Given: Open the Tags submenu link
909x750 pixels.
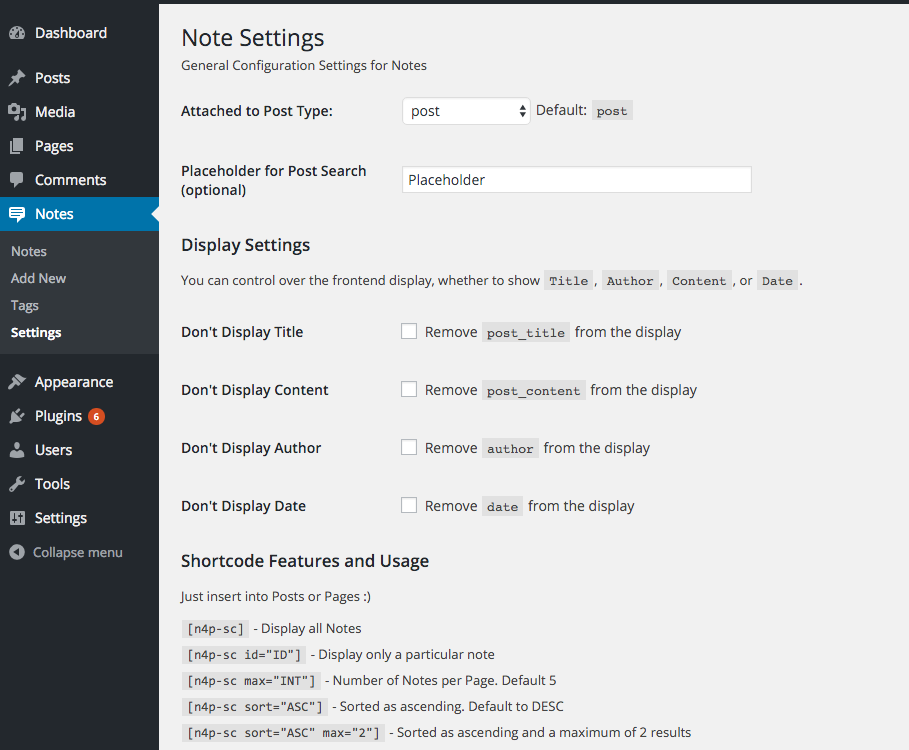Looking at the screenshot, I should point(25,305).
